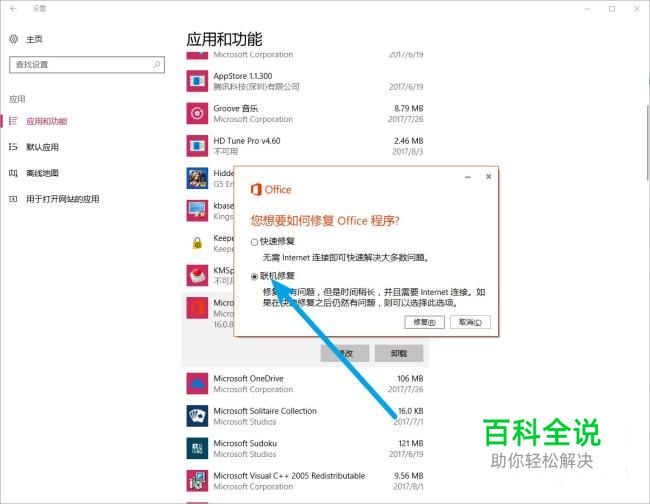Click 121 MB size of Sudoku

[x=411, y=443]
